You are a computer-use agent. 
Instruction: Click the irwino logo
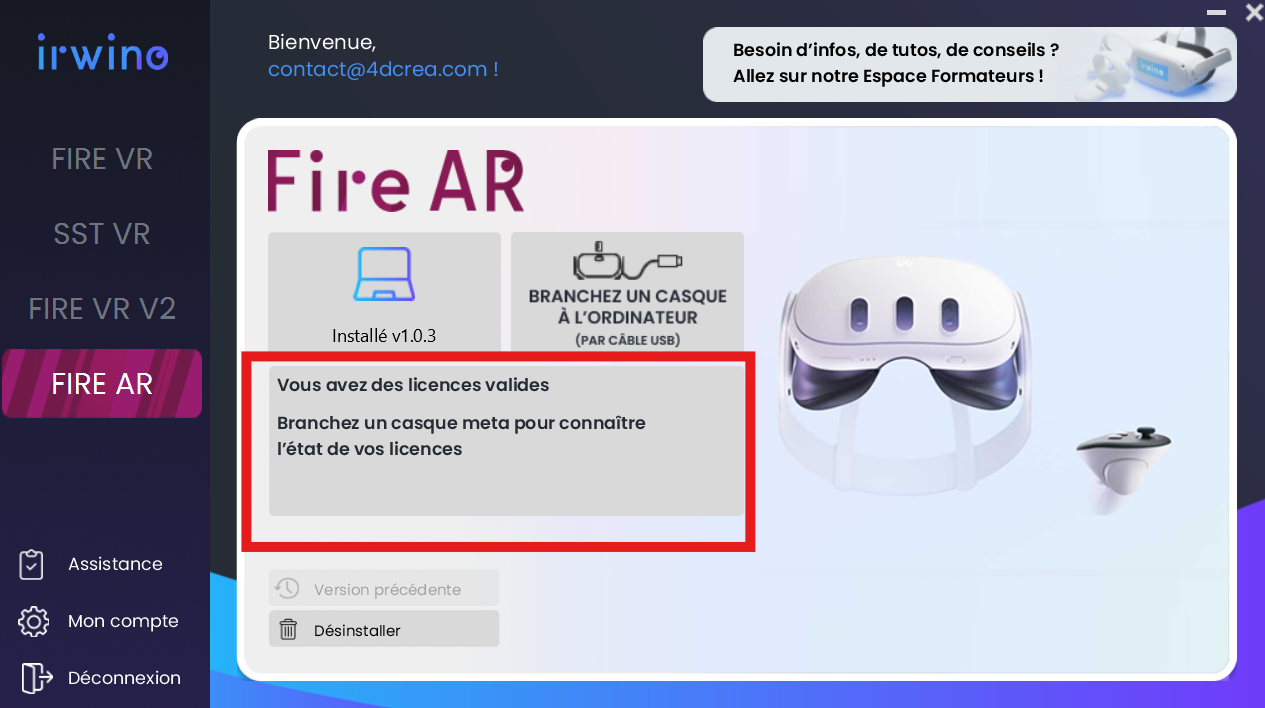point(103,53)
